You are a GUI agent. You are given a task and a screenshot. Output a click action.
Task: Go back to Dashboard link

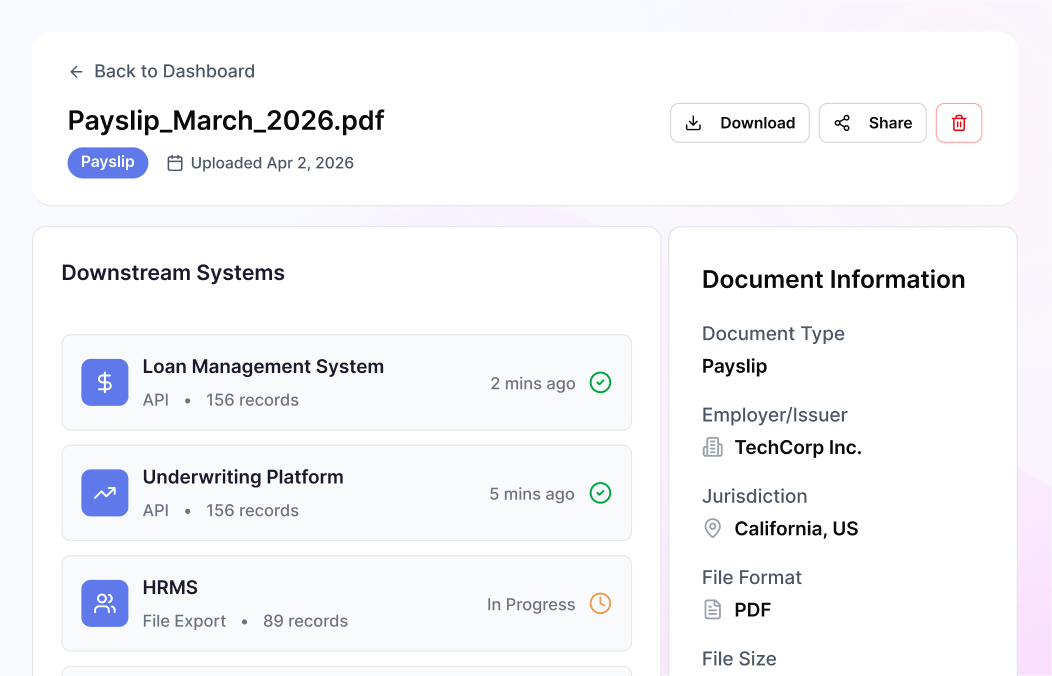point(162,71)
